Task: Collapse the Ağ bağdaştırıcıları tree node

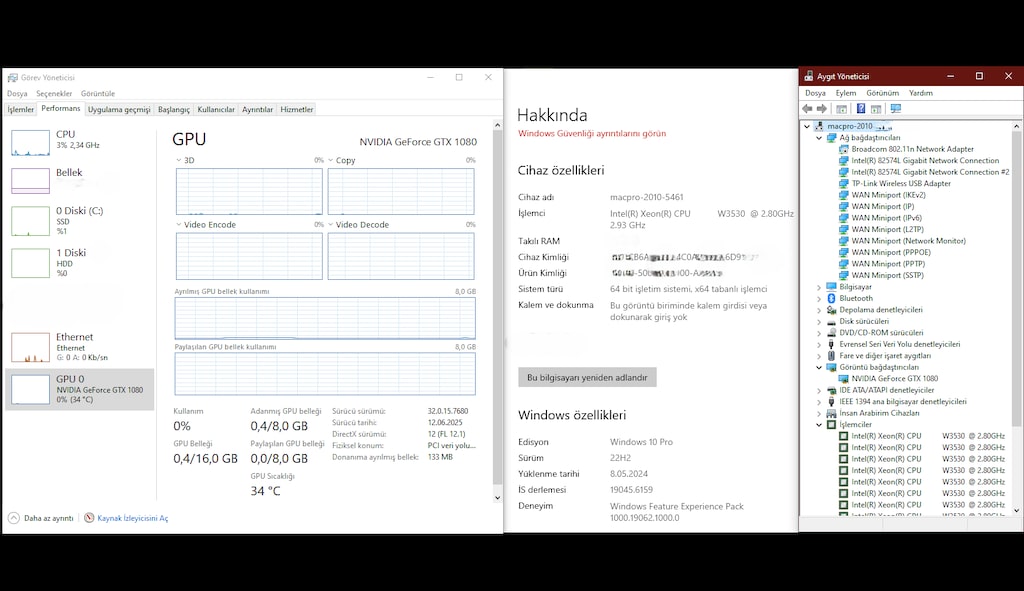Action: (x=819, y=138)
